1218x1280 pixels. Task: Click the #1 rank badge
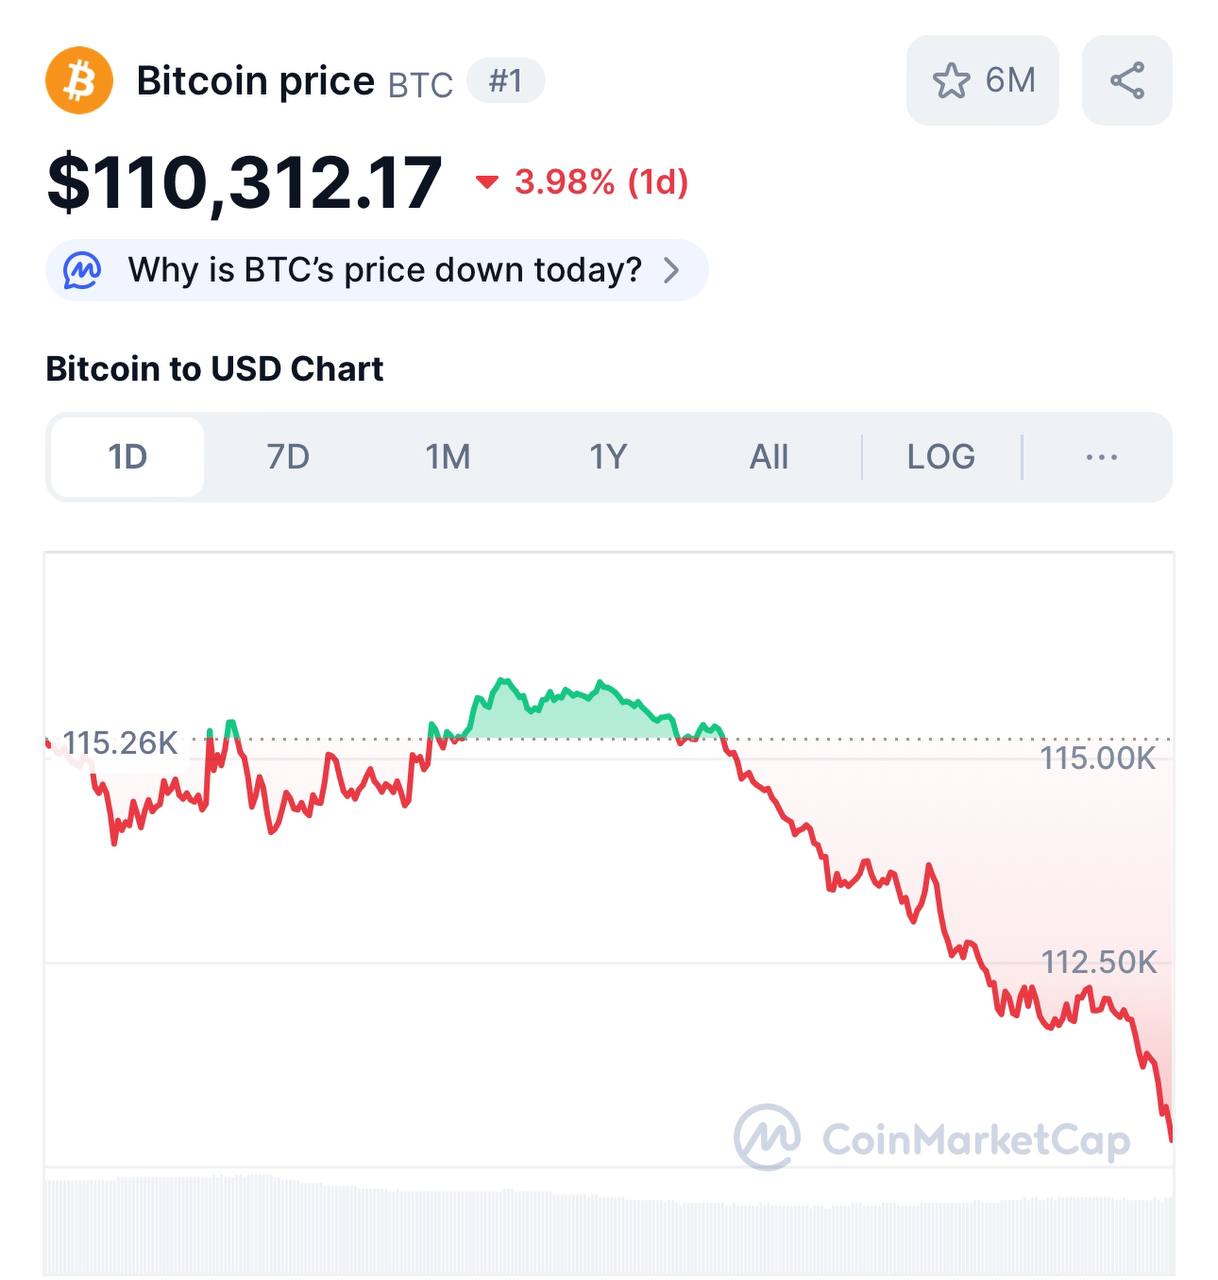(506, 80)
